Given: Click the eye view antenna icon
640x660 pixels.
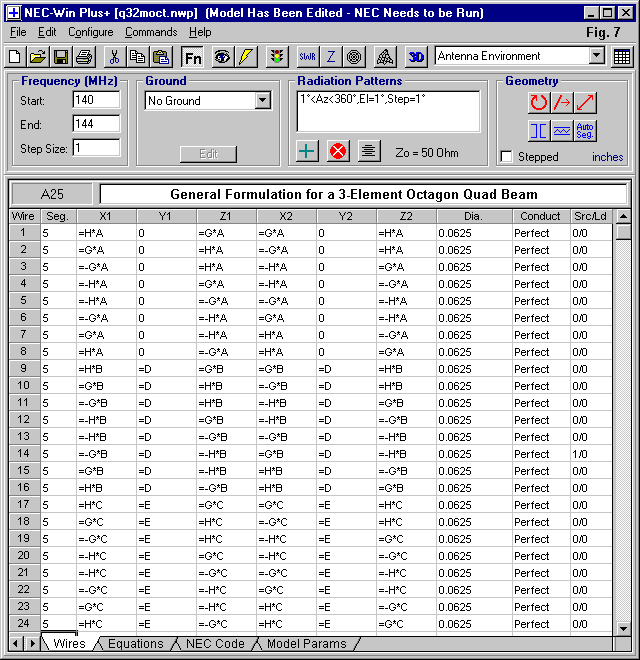Looking at the screenshot, I should tap(222, 57).
